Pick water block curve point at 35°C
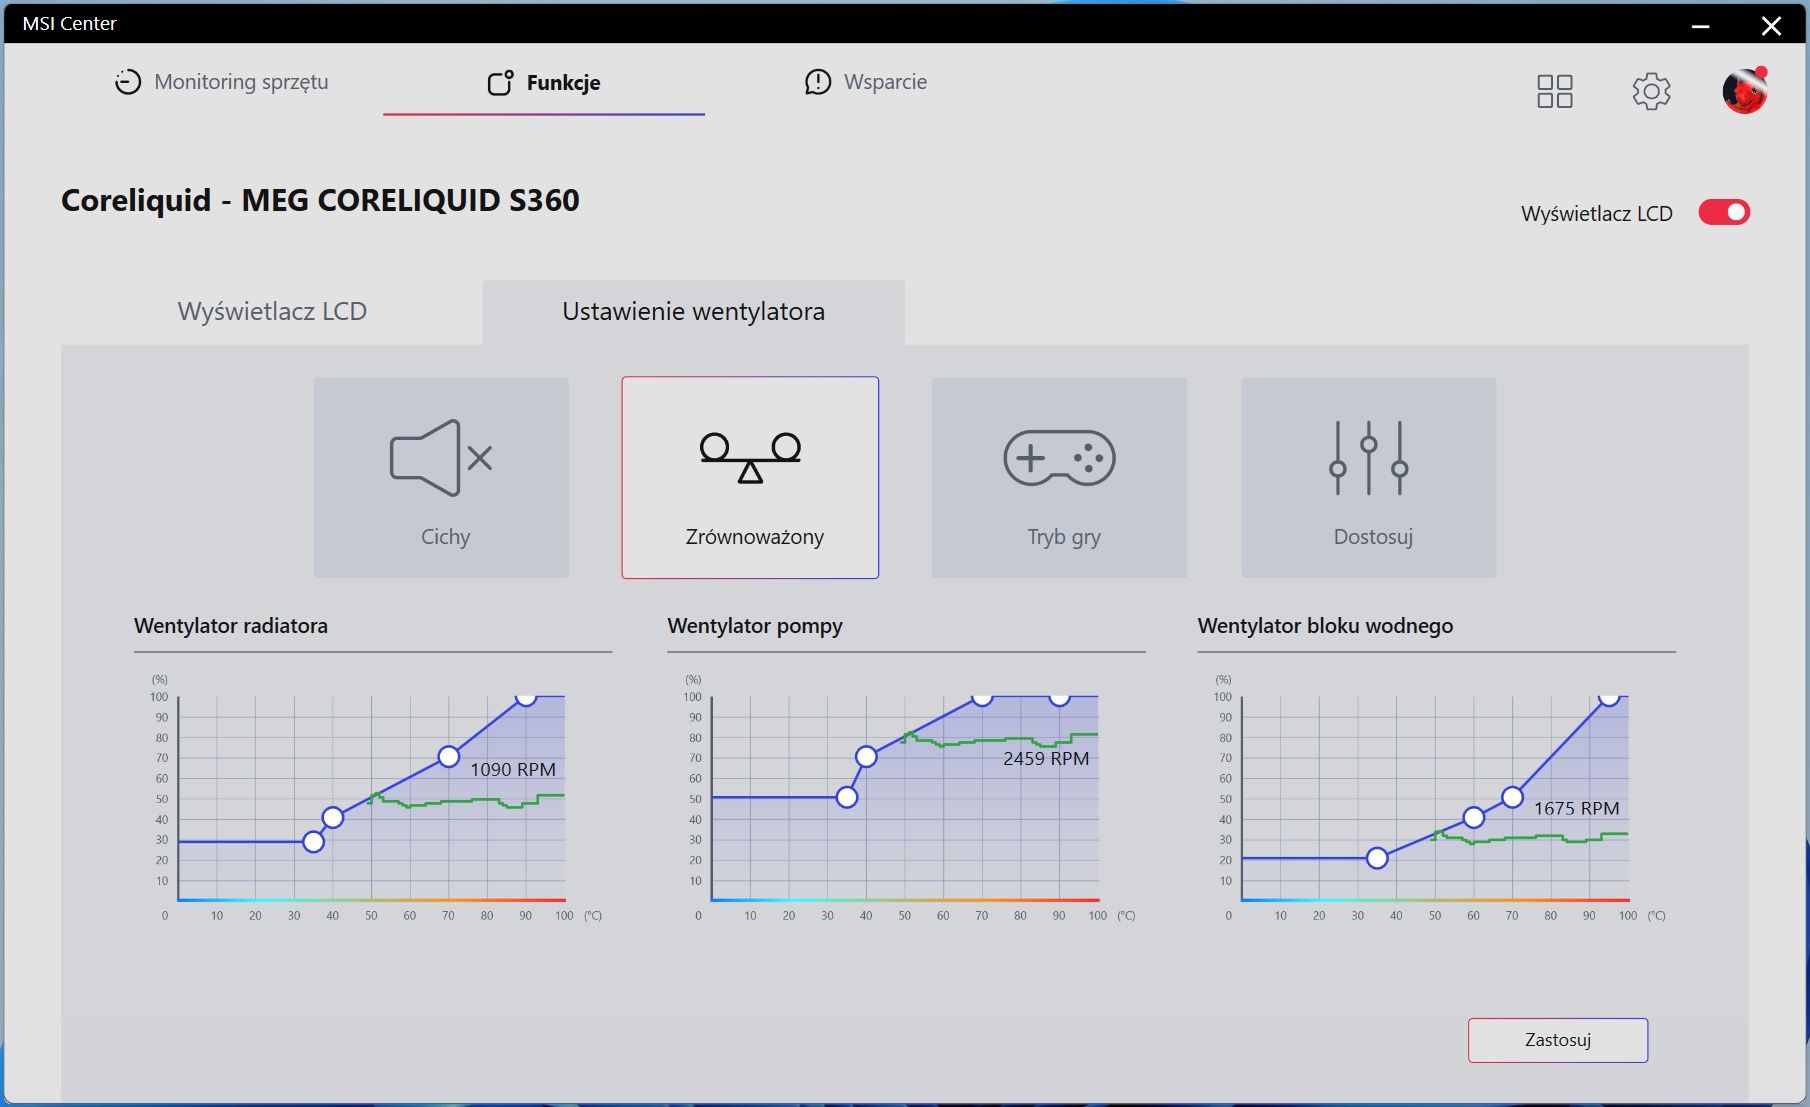The height and width of the screenshot is (1107, 1810). [x=1377, y=858]
